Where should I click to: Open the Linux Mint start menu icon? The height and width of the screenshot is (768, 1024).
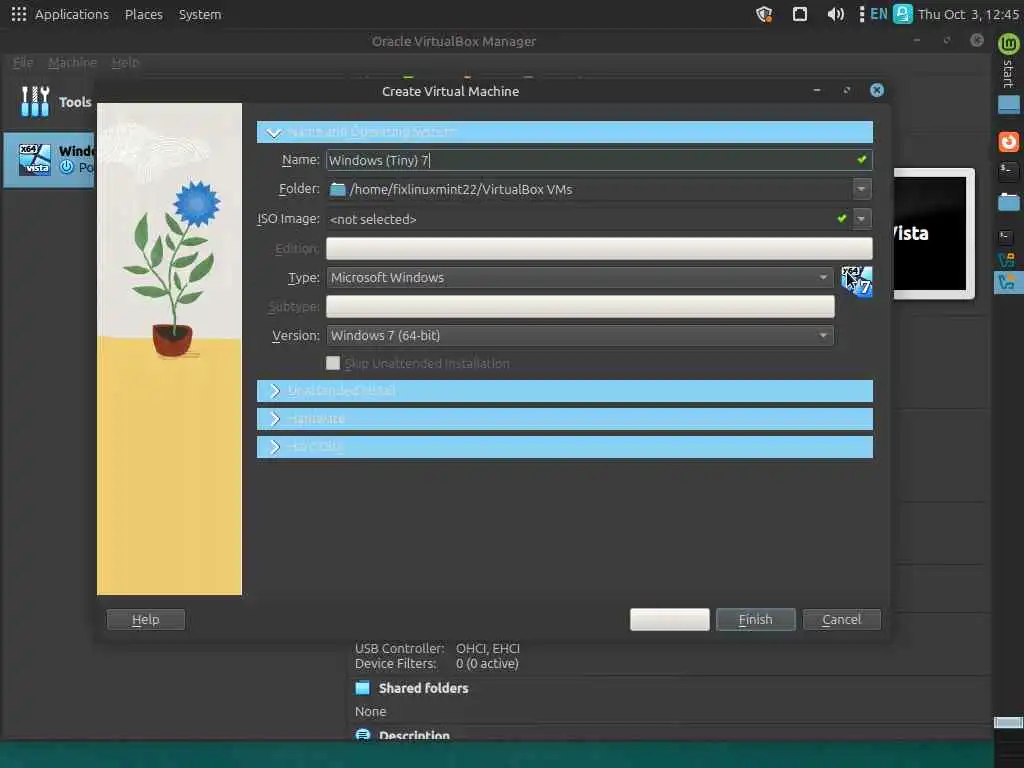(x=1008, y=44)
